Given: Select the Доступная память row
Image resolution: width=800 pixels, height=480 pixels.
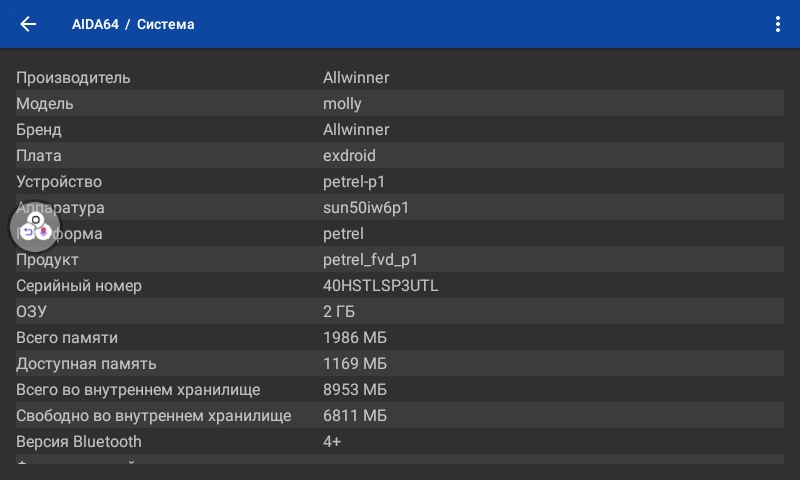Looking at the screenshot, I should tap(400, 363).
